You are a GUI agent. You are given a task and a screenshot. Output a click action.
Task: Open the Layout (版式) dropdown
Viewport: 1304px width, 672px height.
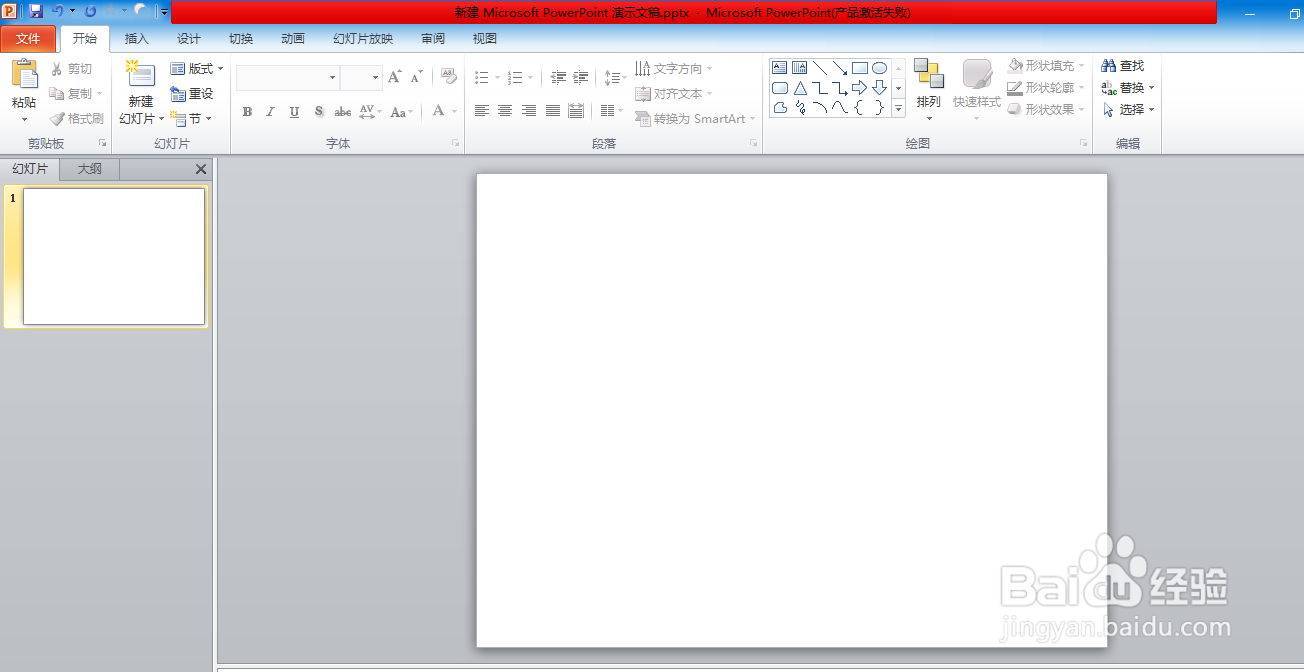197,69
